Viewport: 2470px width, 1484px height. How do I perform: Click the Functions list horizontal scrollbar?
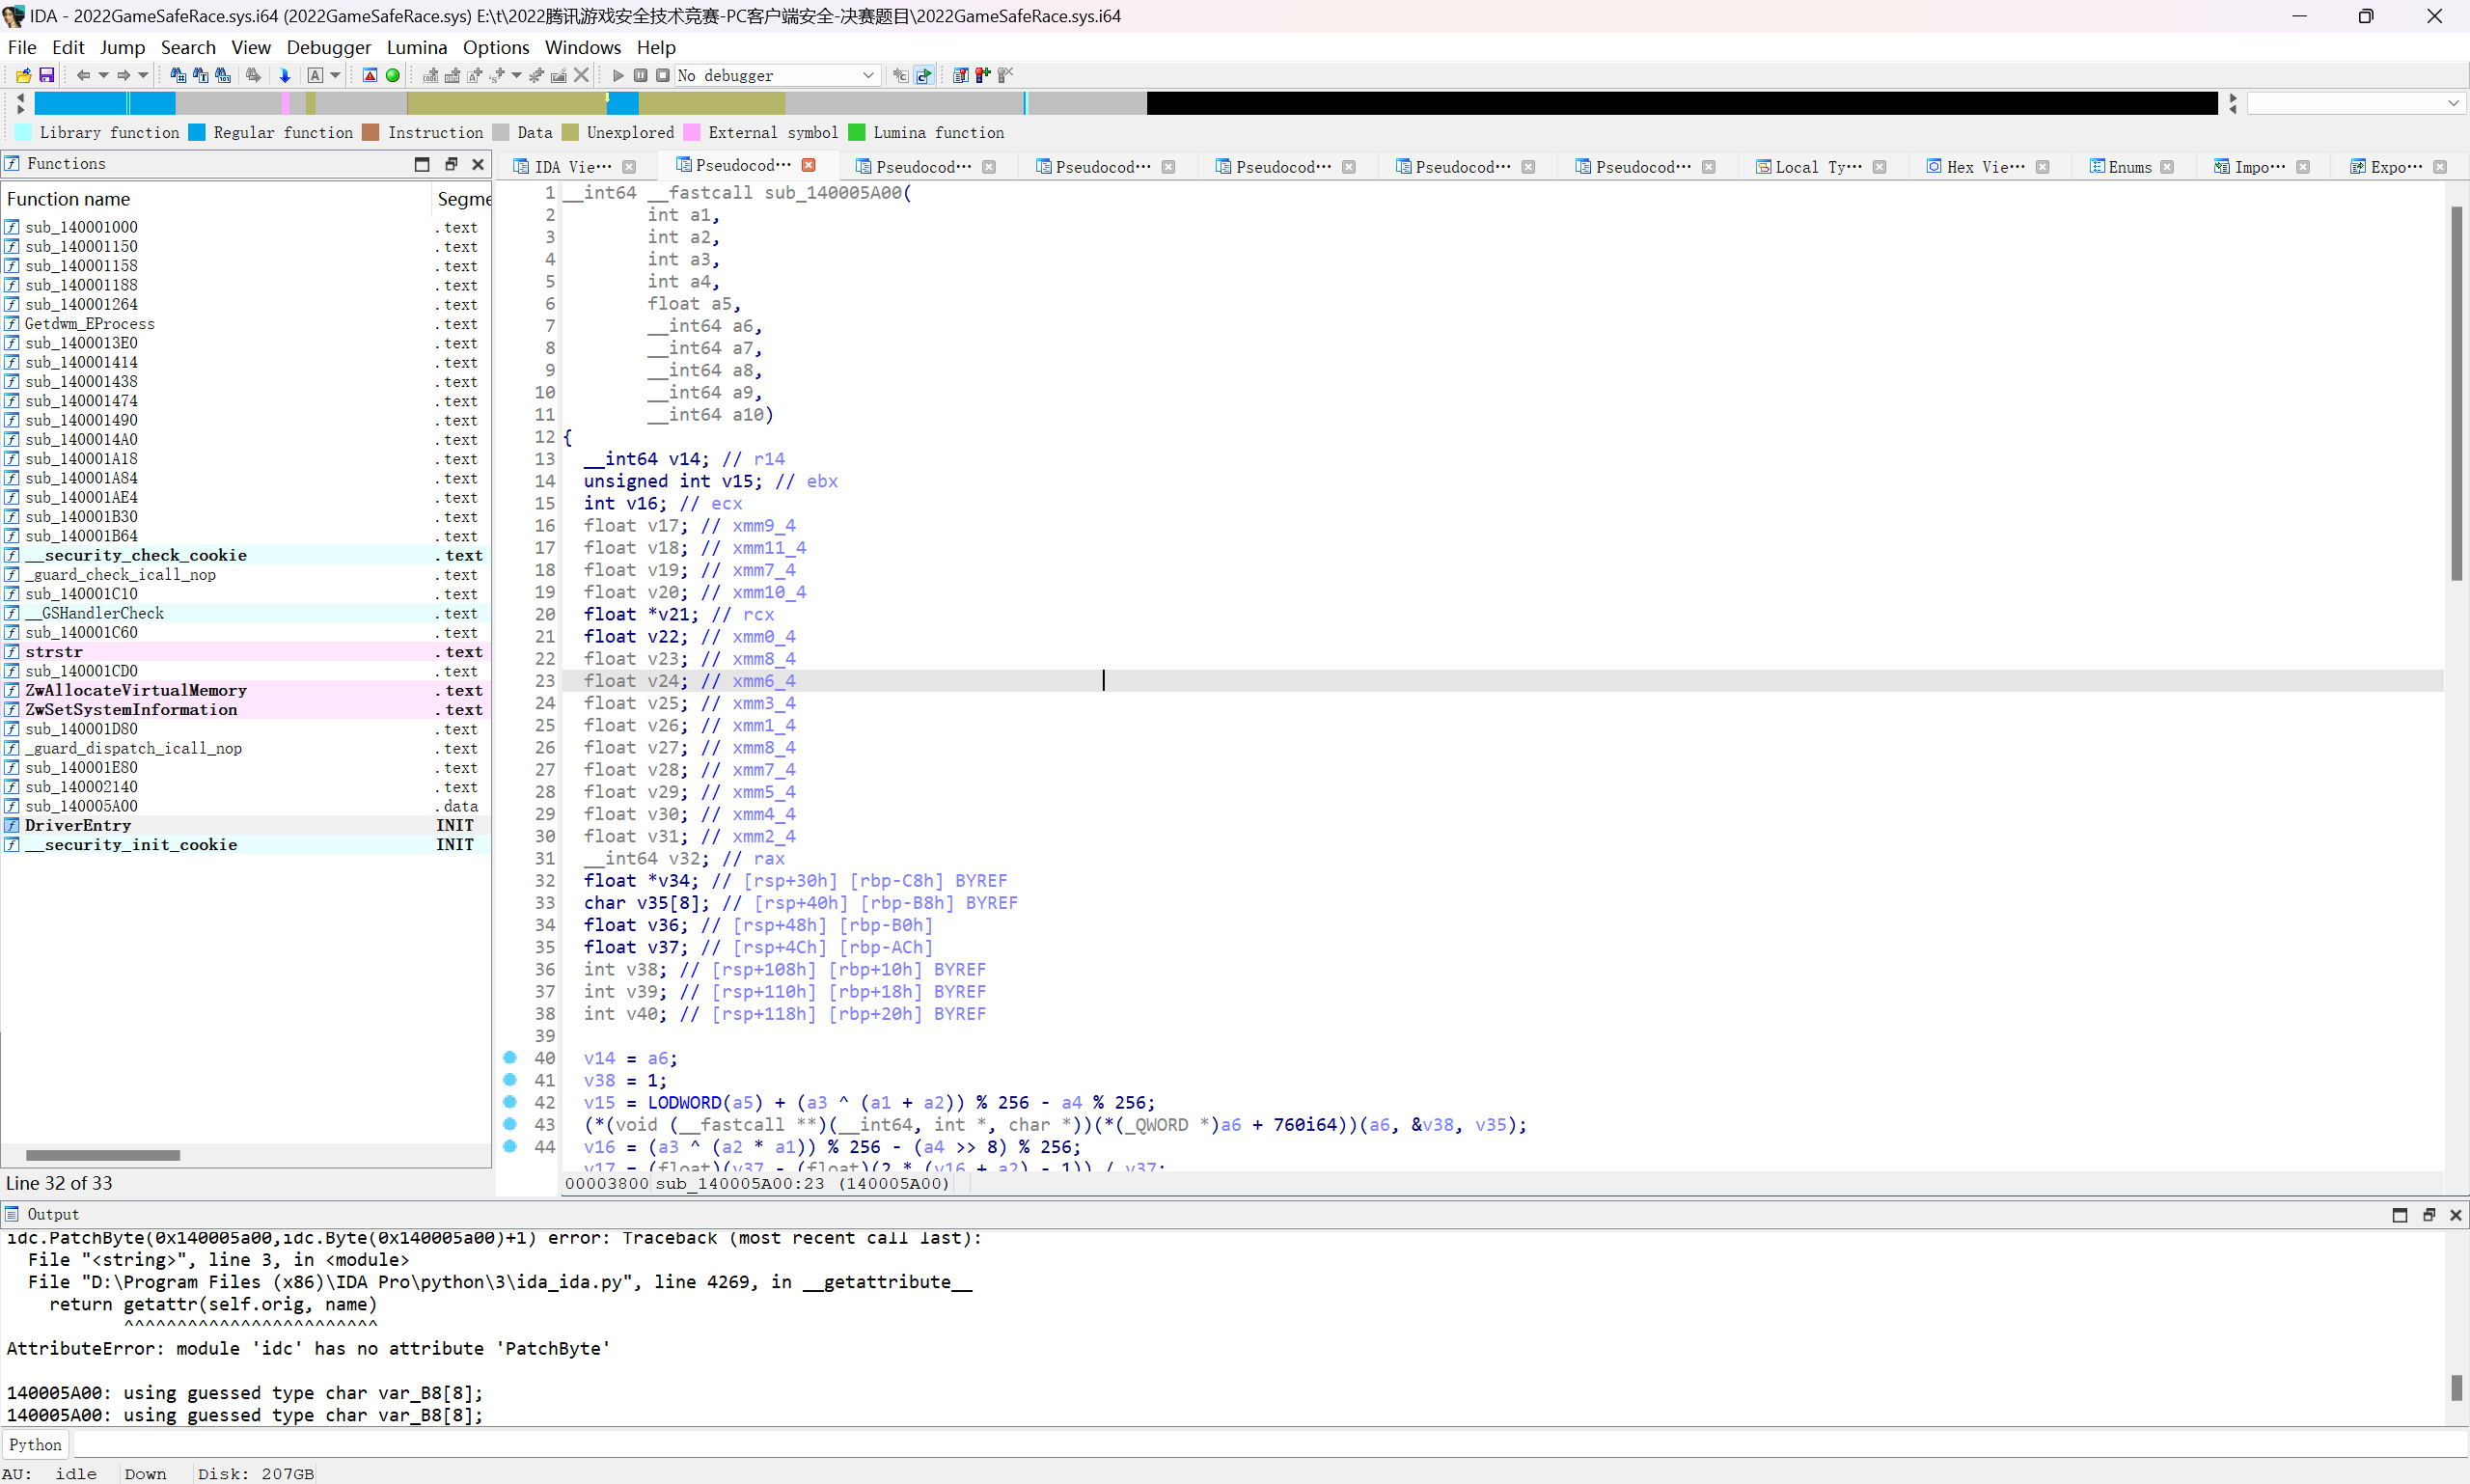(x=103, y=1155)
